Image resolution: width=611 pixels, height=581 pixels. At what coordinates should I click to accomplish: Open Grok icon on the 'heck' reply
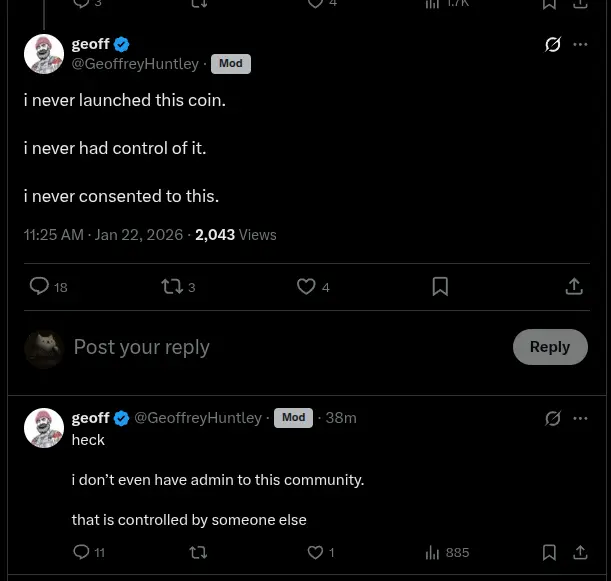coord(553,418)
